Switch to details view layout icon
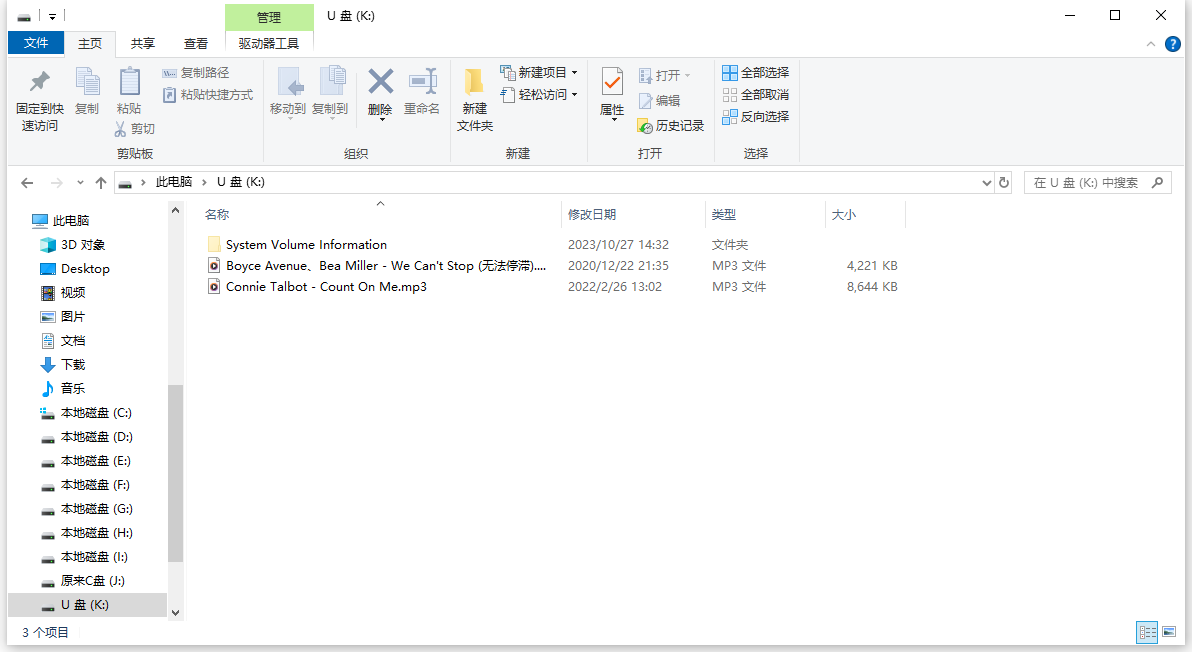Viewport: 1192px width, 652px height. 1147,631
